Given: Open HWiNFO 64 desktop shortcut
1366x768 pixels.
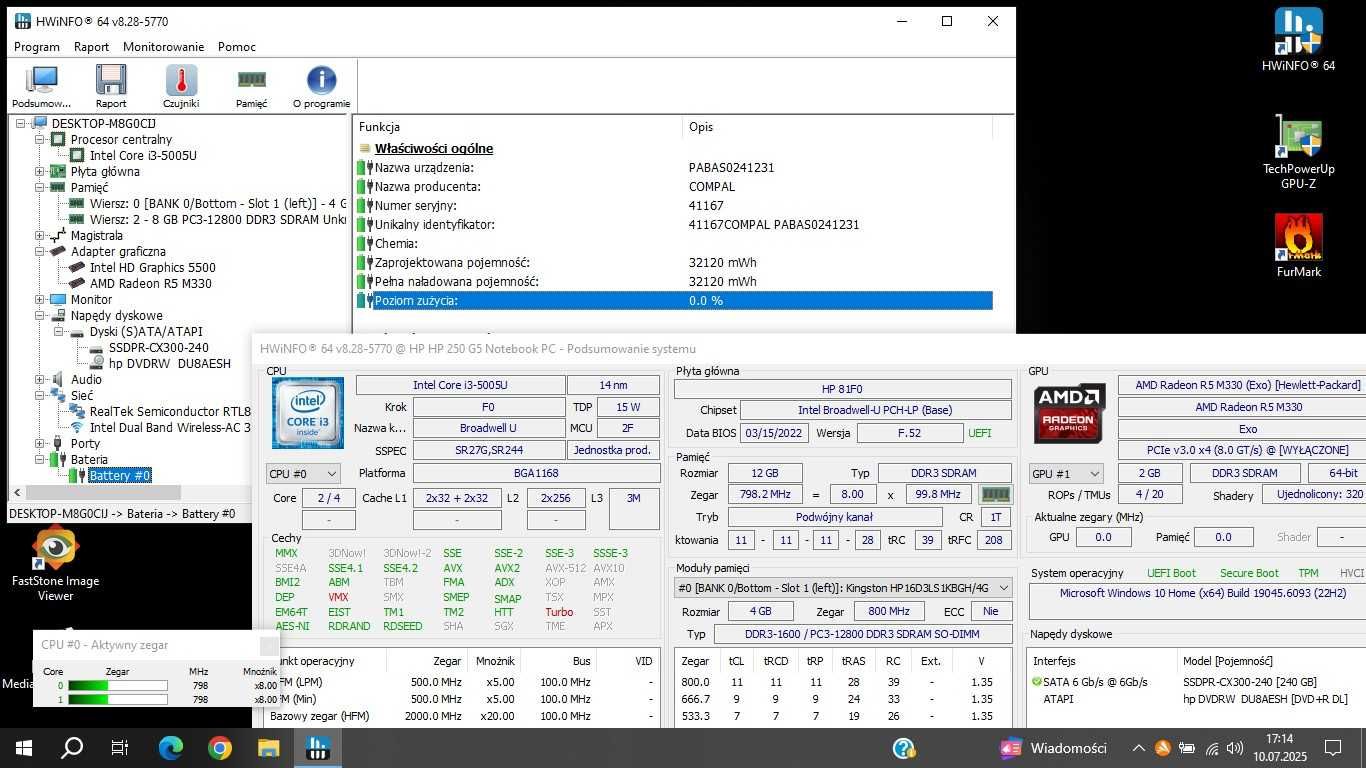Looking at the screenshot, I should 1298,40.
